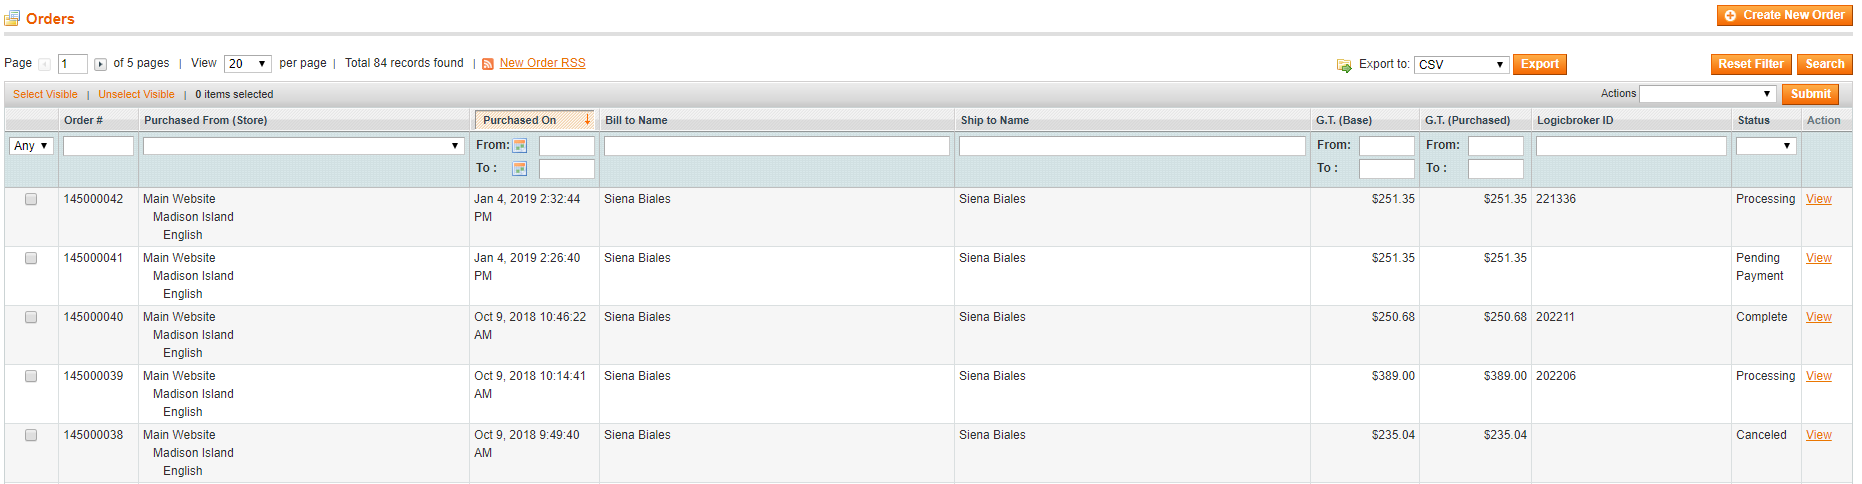
Task: Click the Logicbroker ID filter field
Action: pyautogui.click(x=1630, y=146)
